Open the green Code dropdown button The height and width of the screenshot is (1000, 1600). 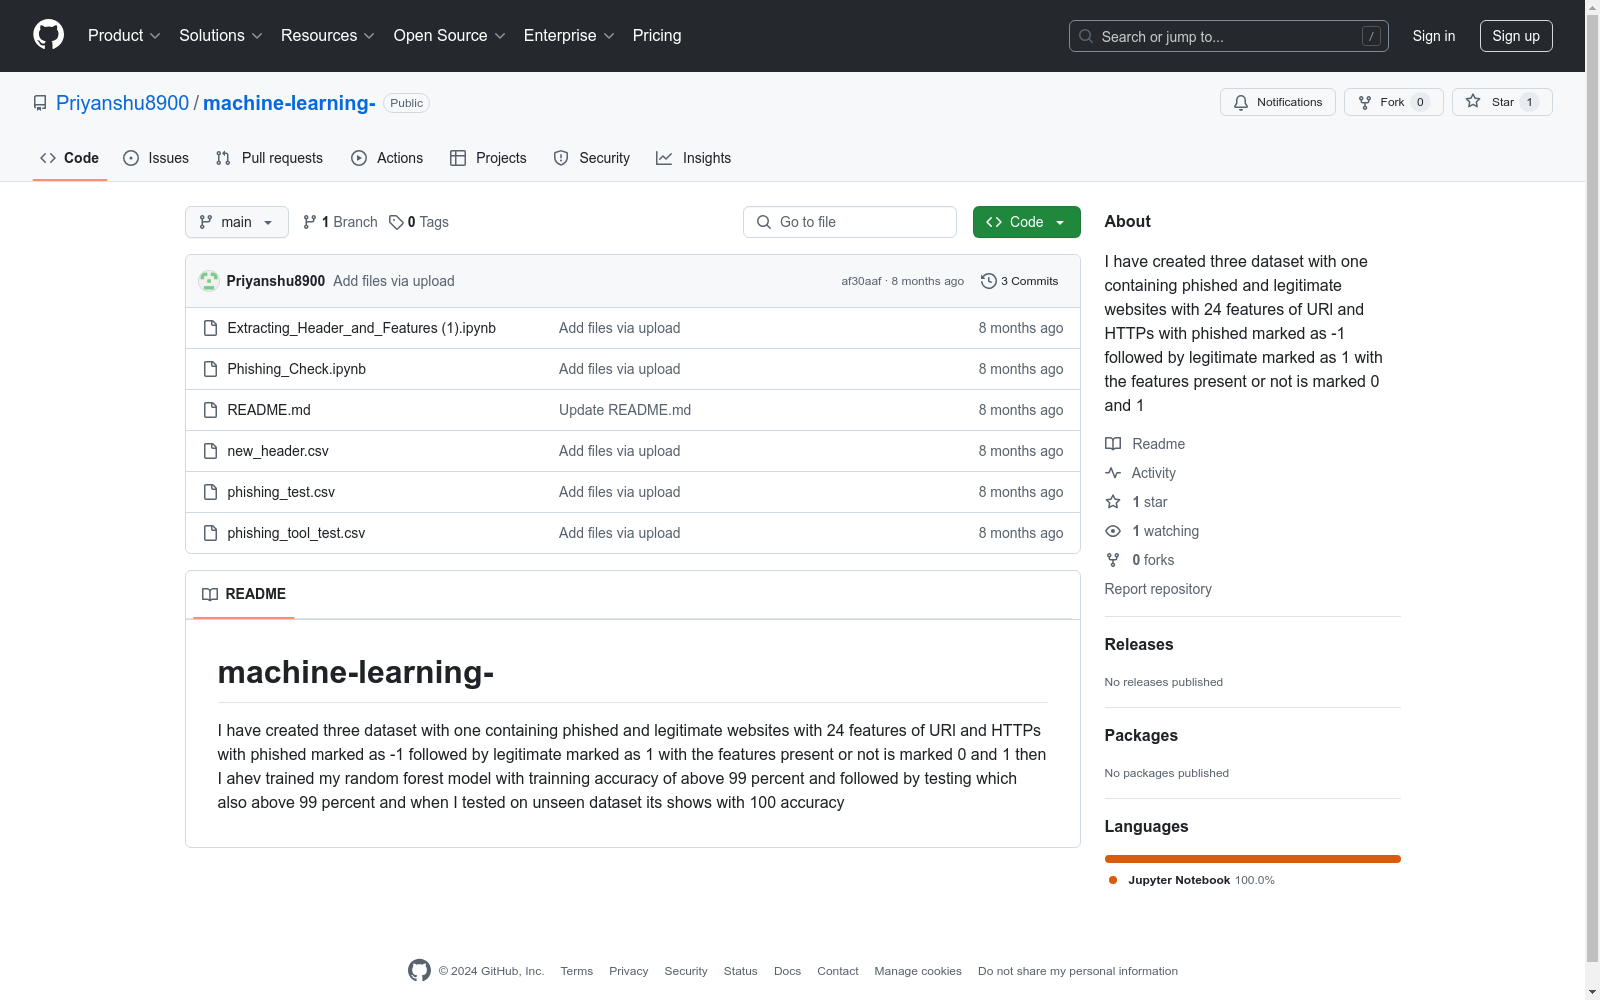1027,222
